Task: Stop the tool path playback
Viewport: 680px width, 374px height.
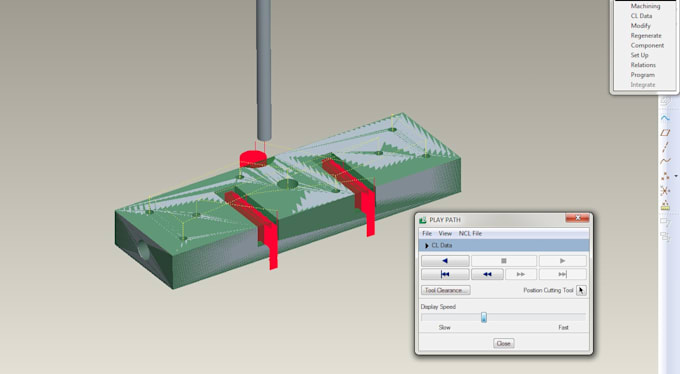Action: 503,261
